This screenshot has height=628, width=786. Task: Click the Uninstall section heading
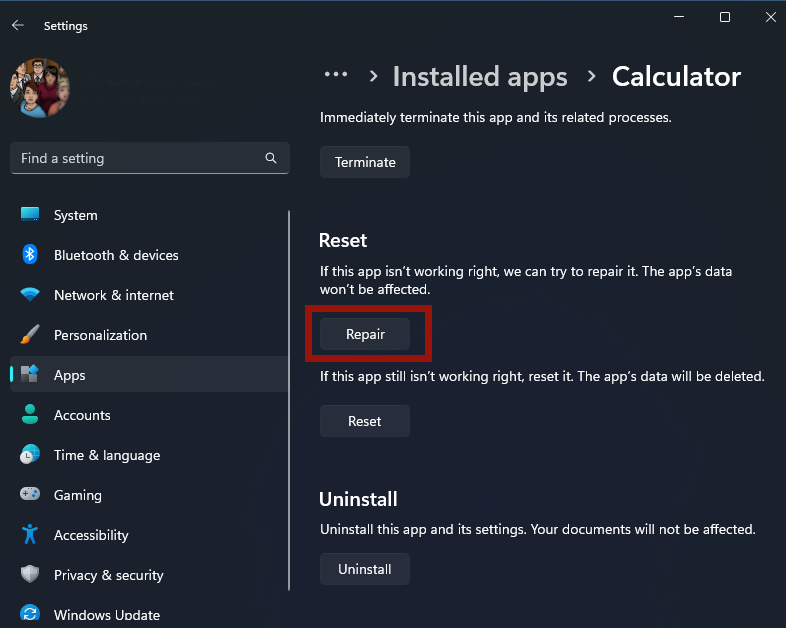coord(358,499)
